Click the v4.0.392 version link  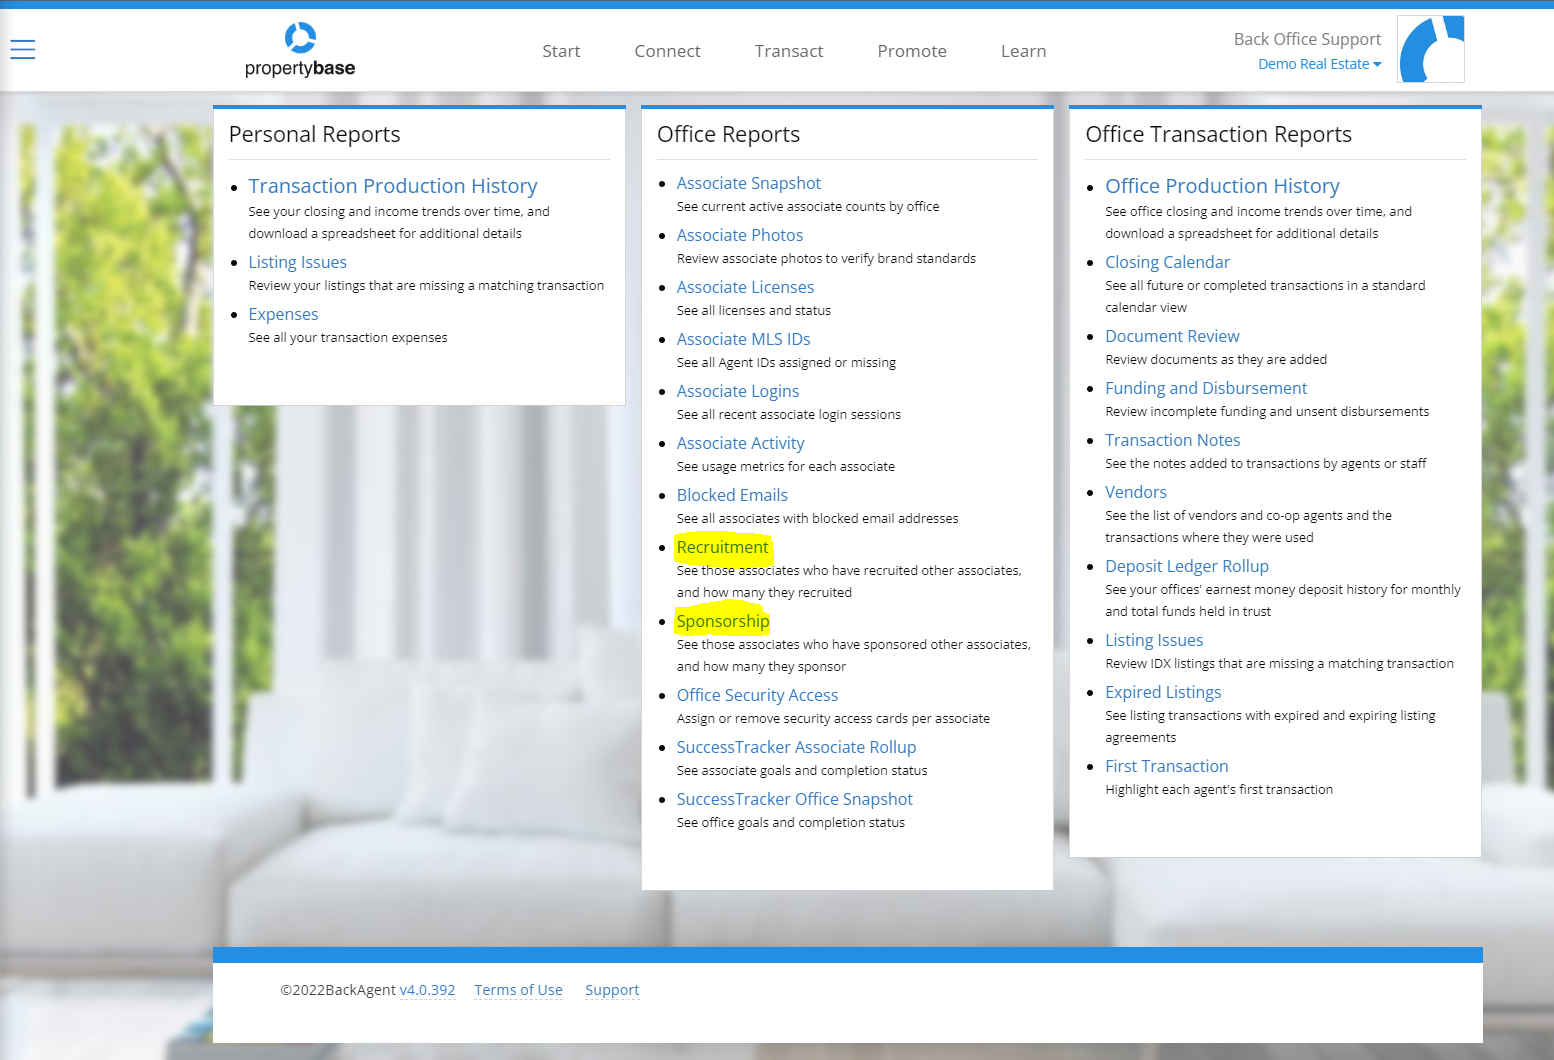coord(428,990)
